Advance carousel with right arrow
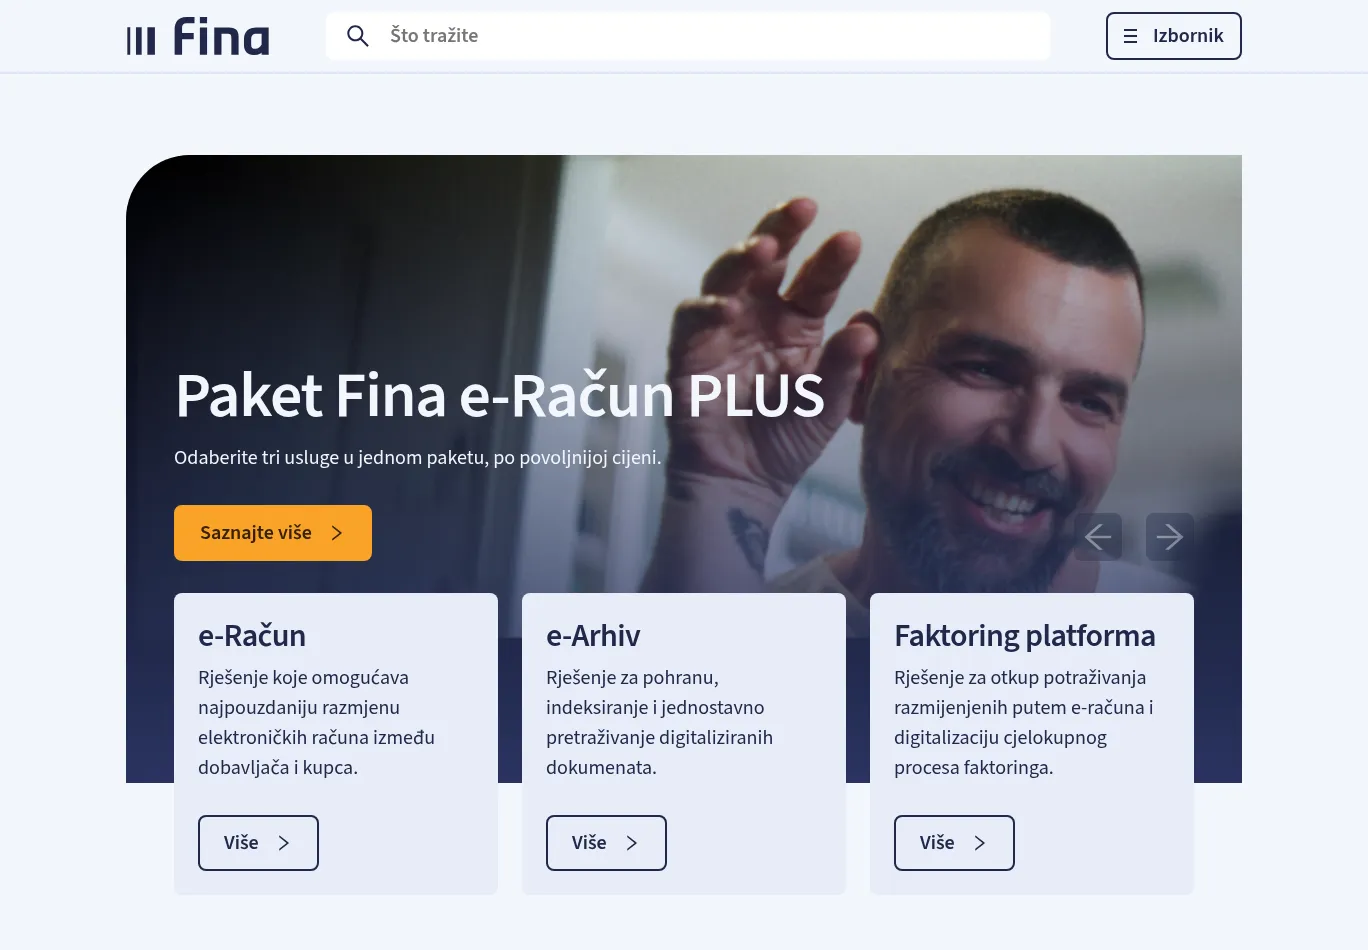This screenshot has width=1368, height=950. [x=1170, y=537]
